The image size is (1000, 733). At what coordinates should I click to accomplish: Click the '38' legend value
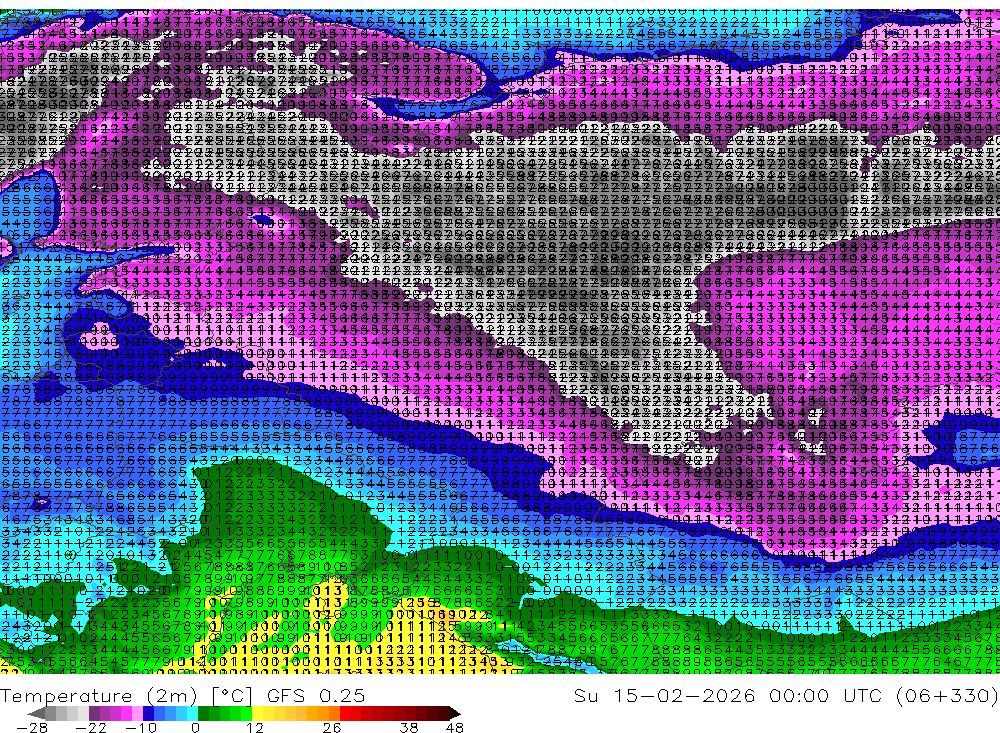coord(409,727)
